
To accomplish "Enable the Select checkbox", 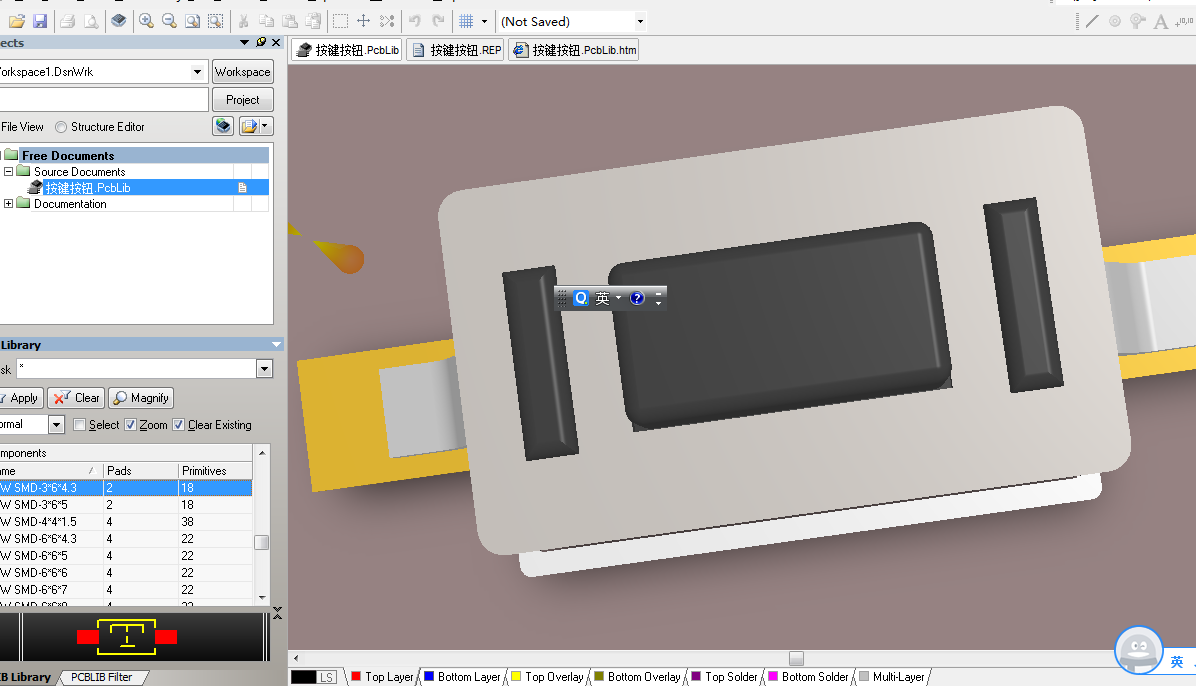I will pyautogui.click(x=79, y=425).
